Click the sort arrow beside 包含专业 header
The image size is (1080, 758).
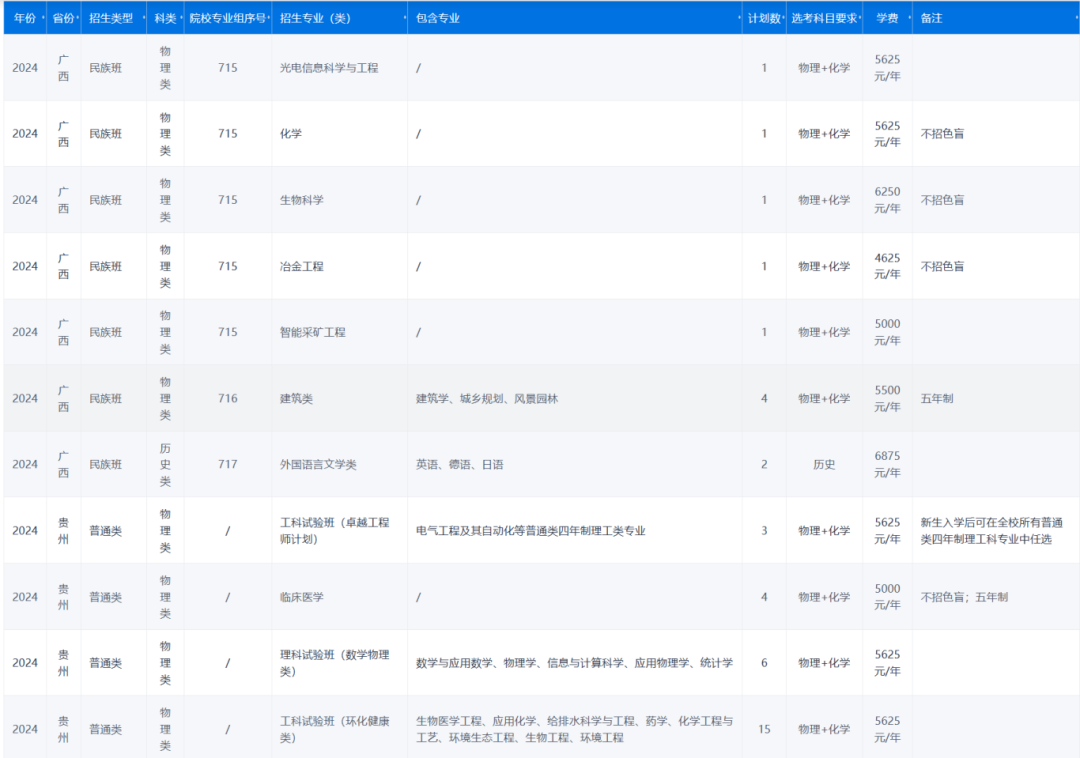pos(740,18)
